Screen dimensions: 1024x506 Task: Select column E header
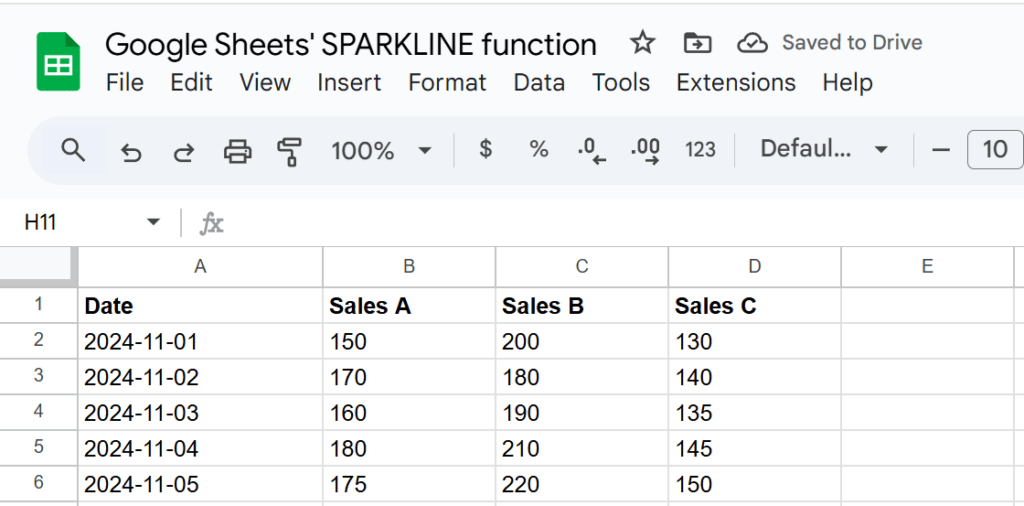[927, 266]
